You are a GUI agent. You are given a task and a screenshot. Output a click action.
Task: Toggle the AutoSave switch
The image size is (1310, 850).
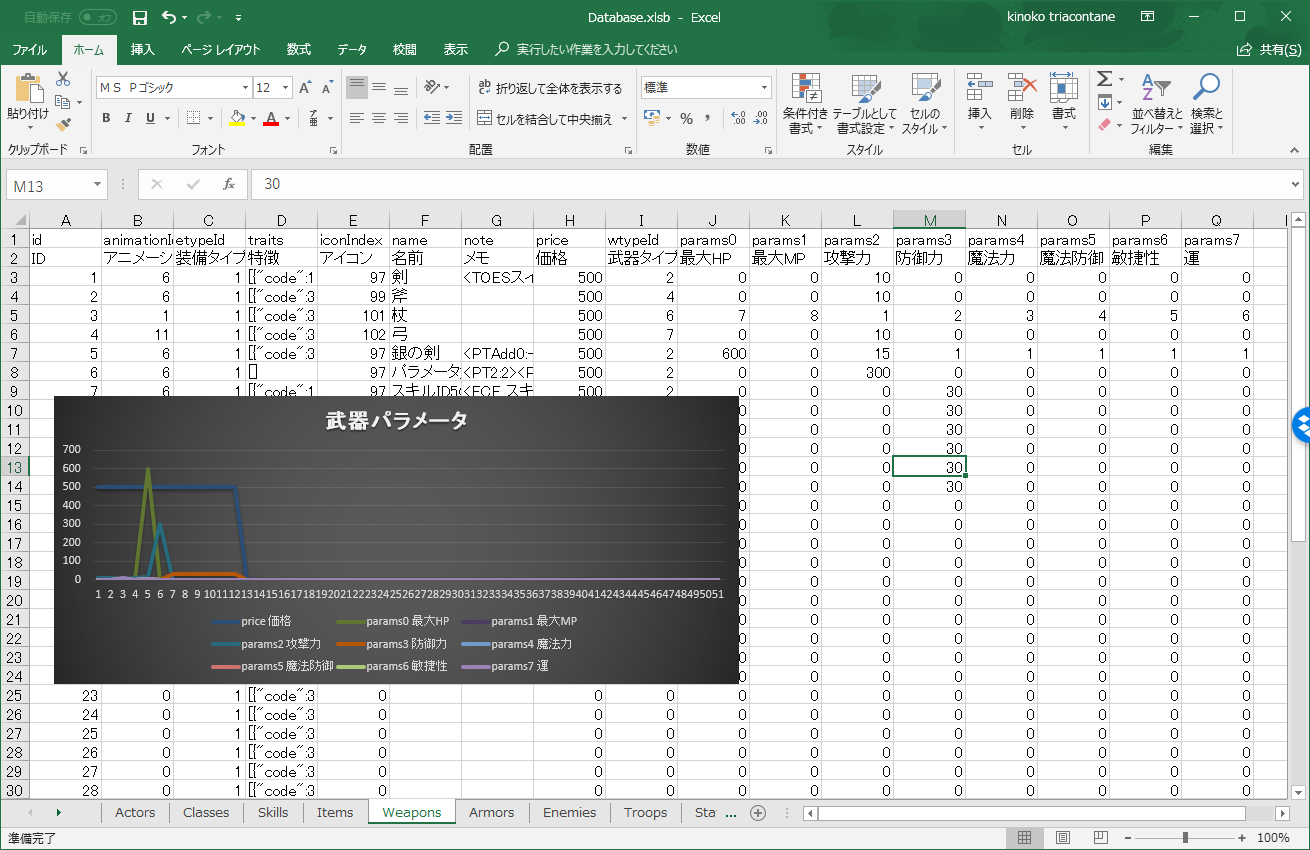coord(97,18)
